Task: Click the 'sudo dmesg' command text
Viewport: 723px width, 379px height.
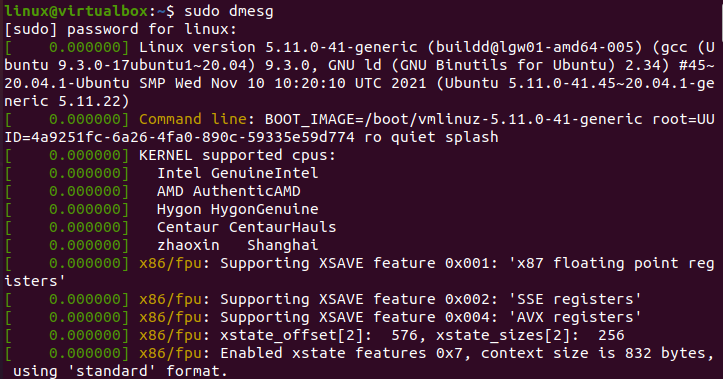Action: click(229, 11)
